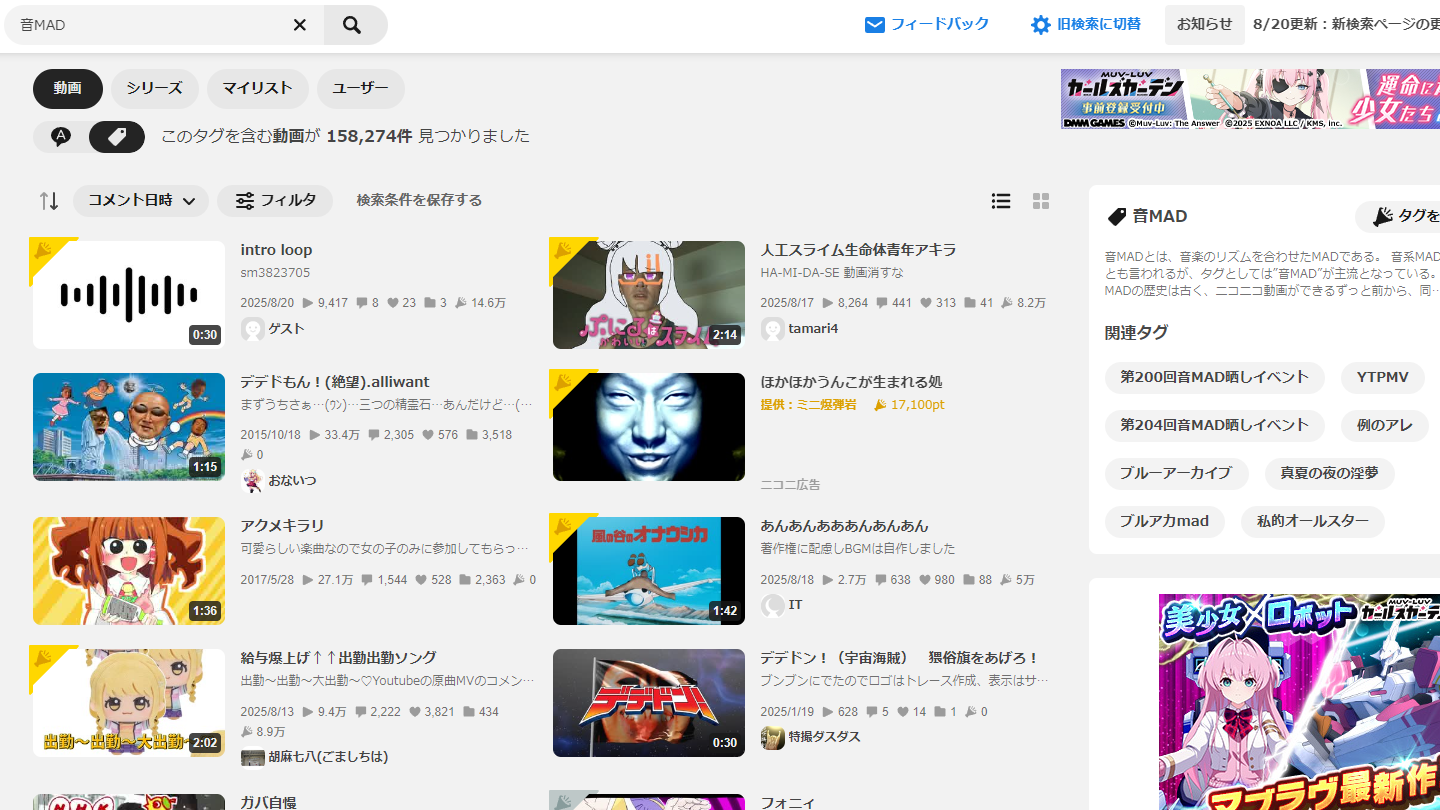Click the feedback envelope icon

click(x=875, y=25)
